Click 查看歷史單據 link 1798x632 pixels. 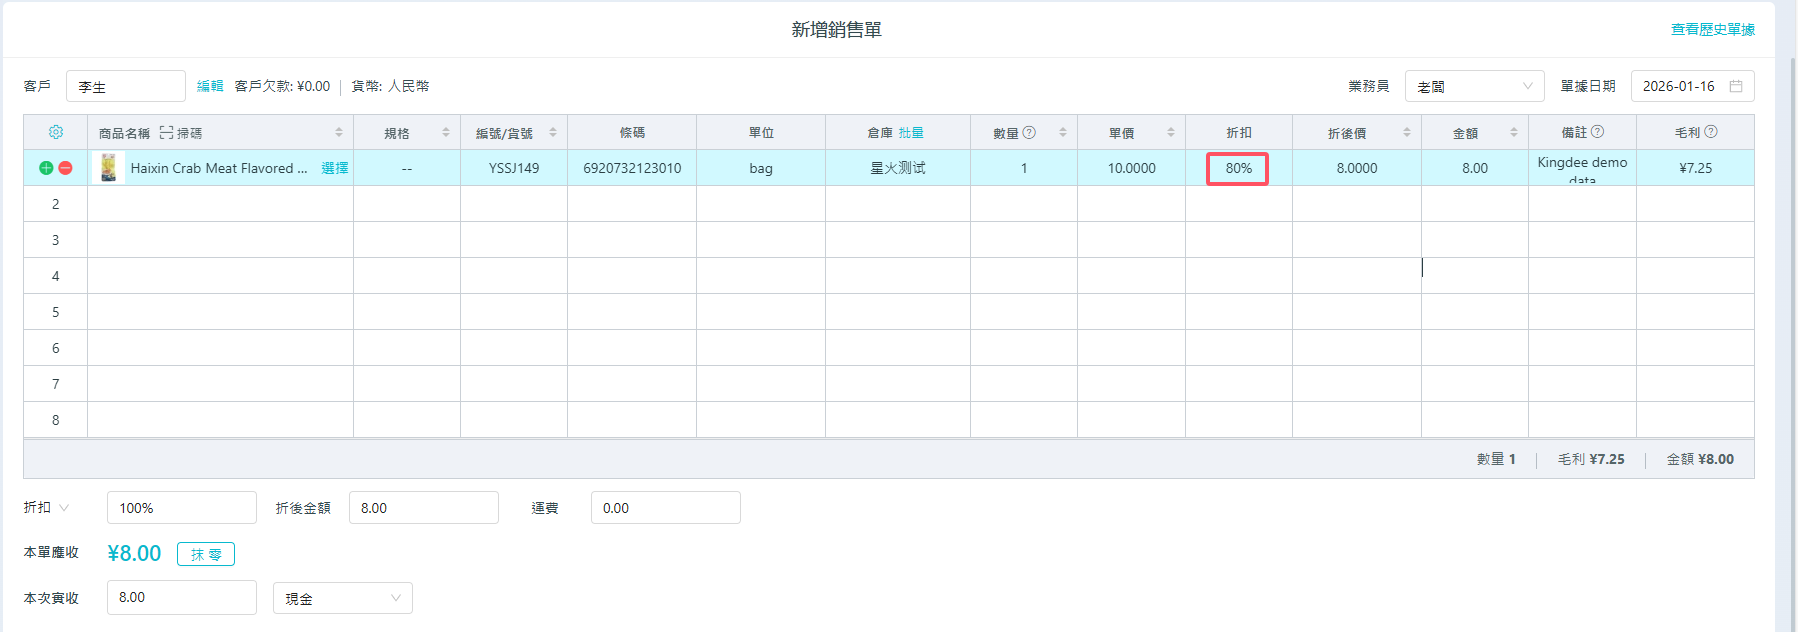click(x=1712, y=30)
